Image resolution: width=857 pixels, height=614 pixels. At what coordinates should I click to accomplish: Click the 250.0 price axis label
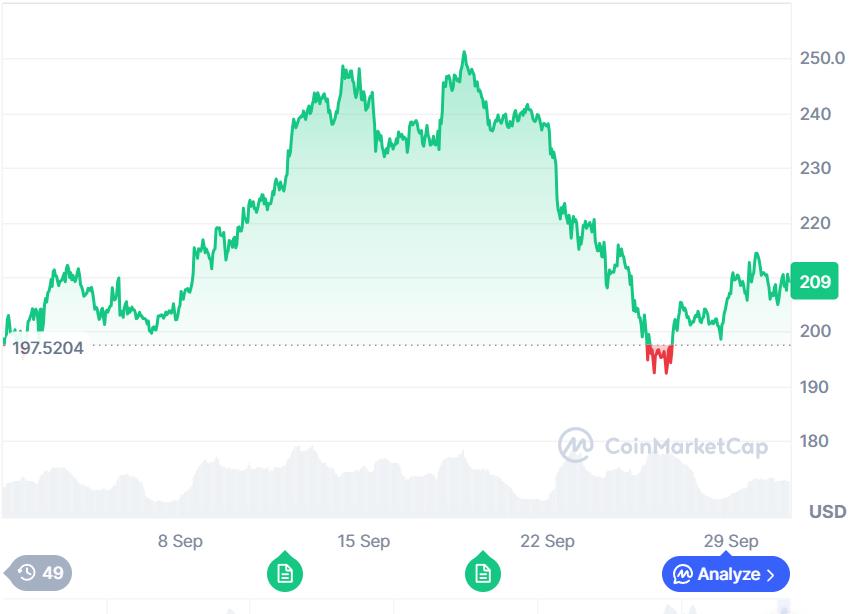click(822, 59)
